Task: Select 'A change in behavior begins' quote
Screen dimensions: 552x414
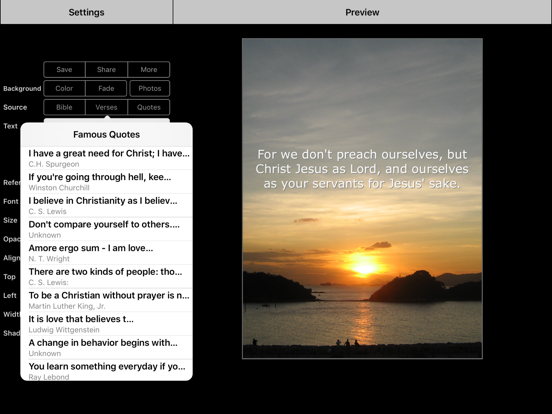Action: pyautogui.click(x=107, y=347)
